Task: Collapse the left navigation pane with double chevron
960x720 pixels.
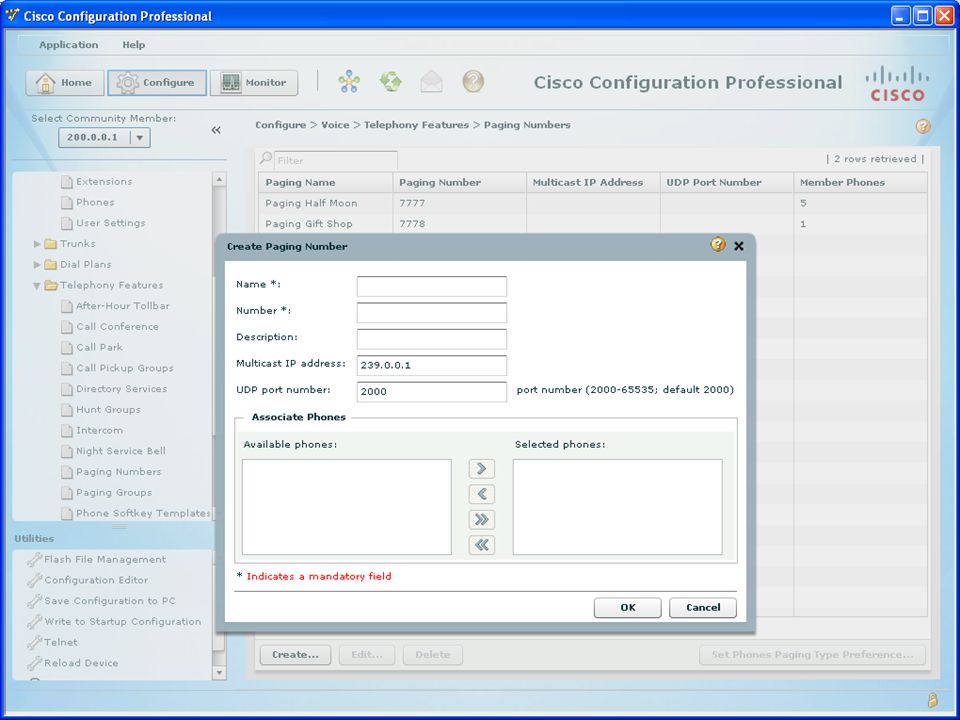Action: point(216,130)
